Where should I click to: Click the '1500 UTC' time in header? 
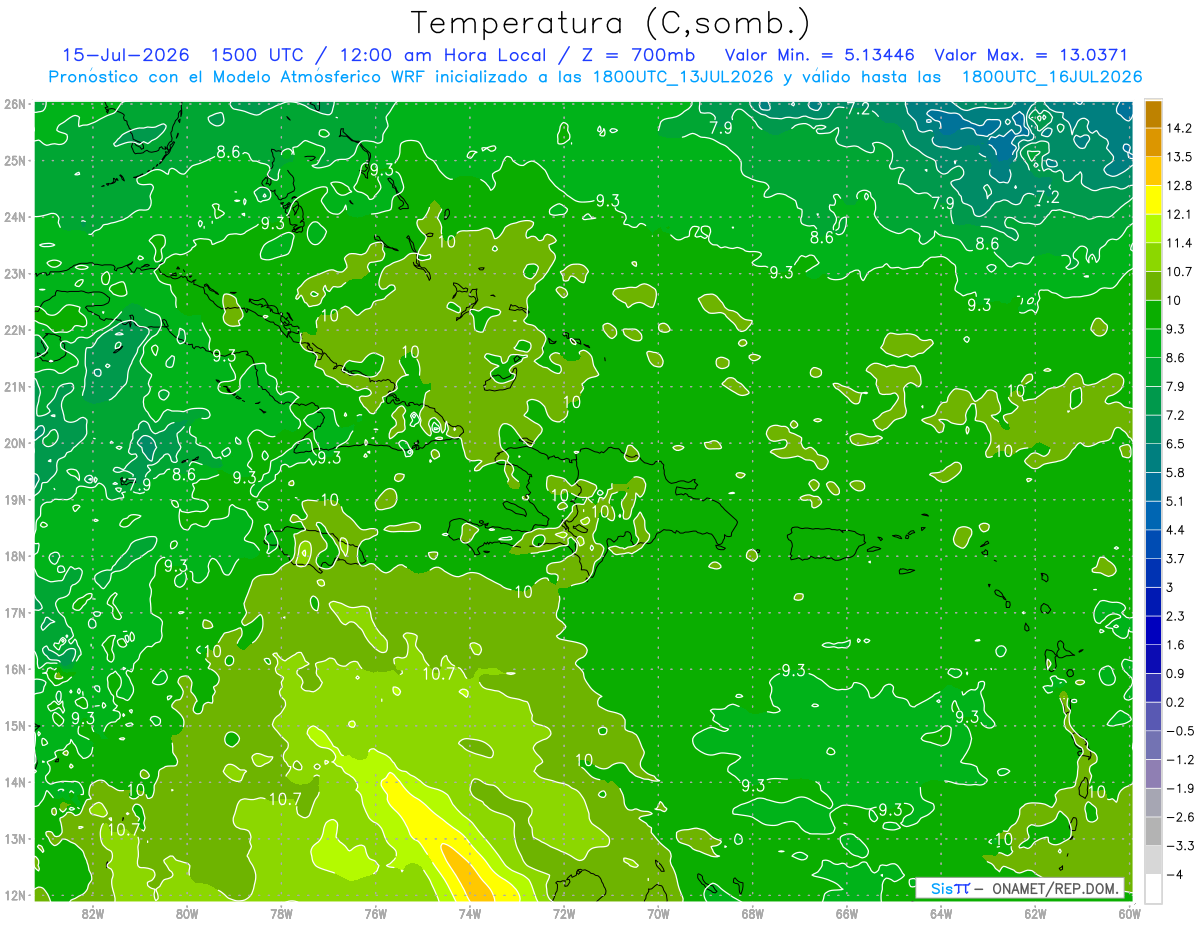click(x=258, y=54)
